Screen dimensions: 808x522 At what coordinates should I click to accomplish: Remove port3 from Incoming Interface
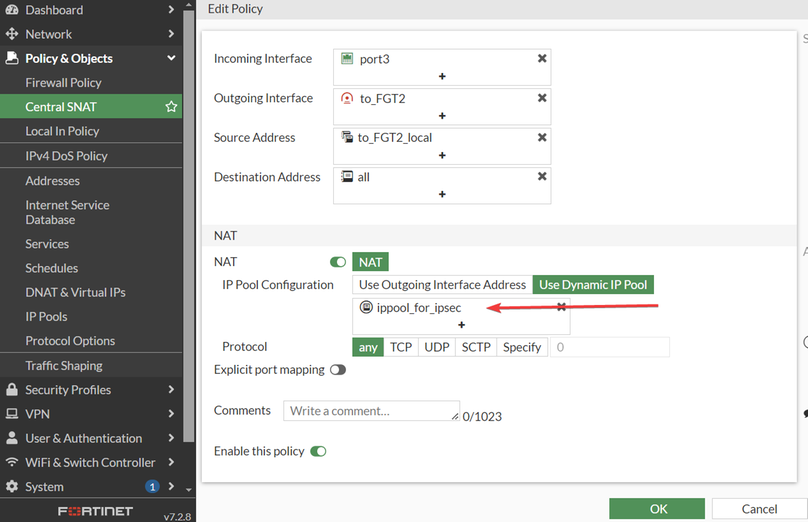click(542, 59)
